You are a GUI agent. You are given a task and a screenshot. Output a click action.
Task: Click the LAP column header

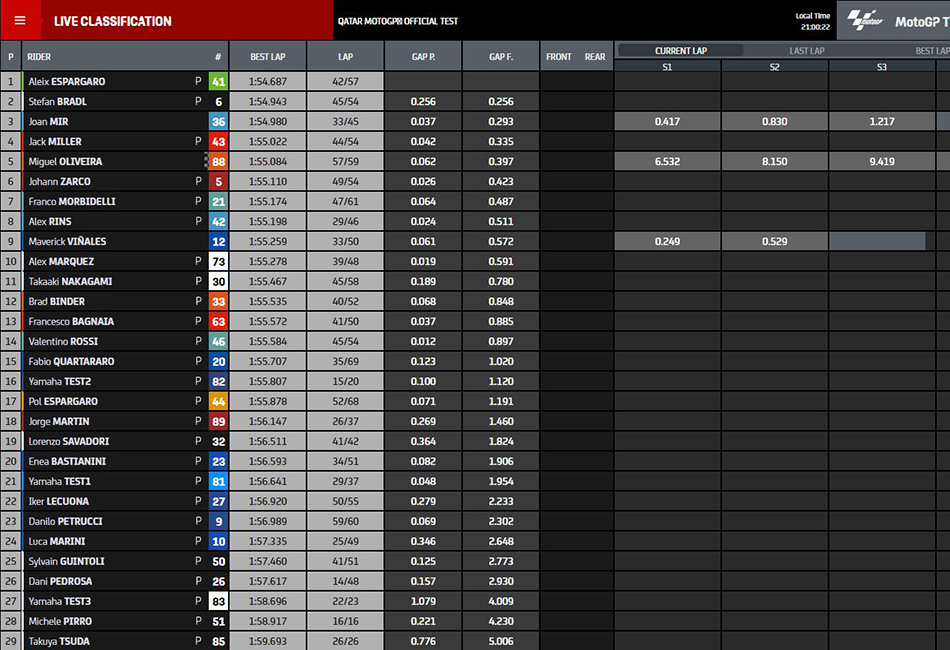pos(345,56)
